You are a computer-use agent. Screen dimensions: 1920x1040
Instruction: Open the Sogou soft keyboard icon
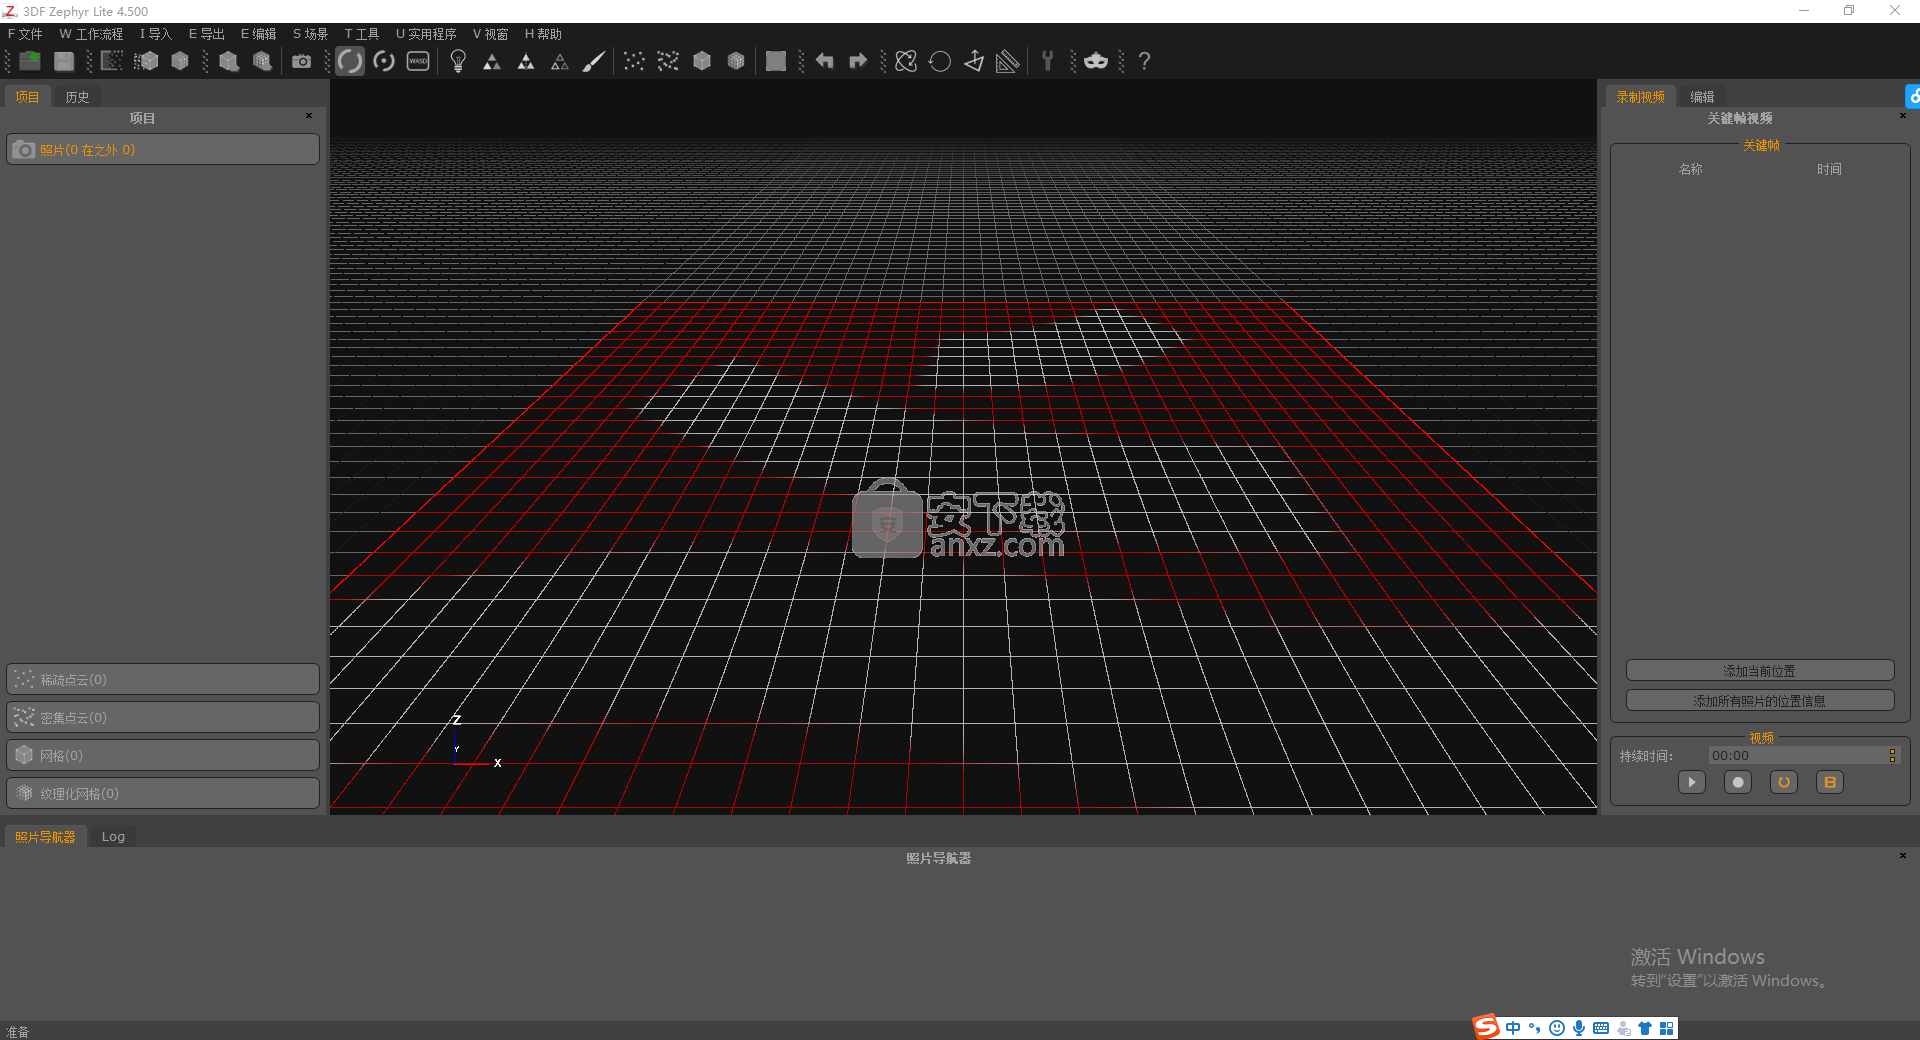click(1601, 1028)
